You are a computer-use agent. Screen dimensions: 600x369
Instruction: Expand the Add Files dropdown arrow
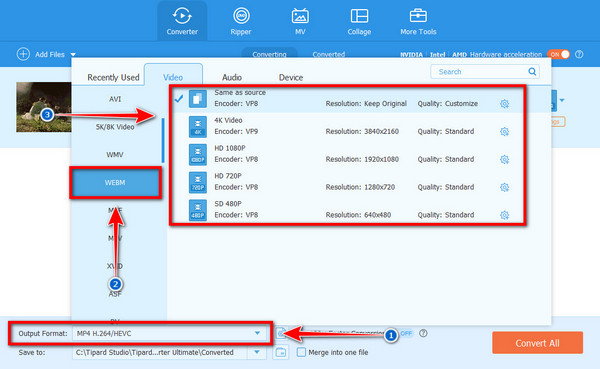point(73,55)
